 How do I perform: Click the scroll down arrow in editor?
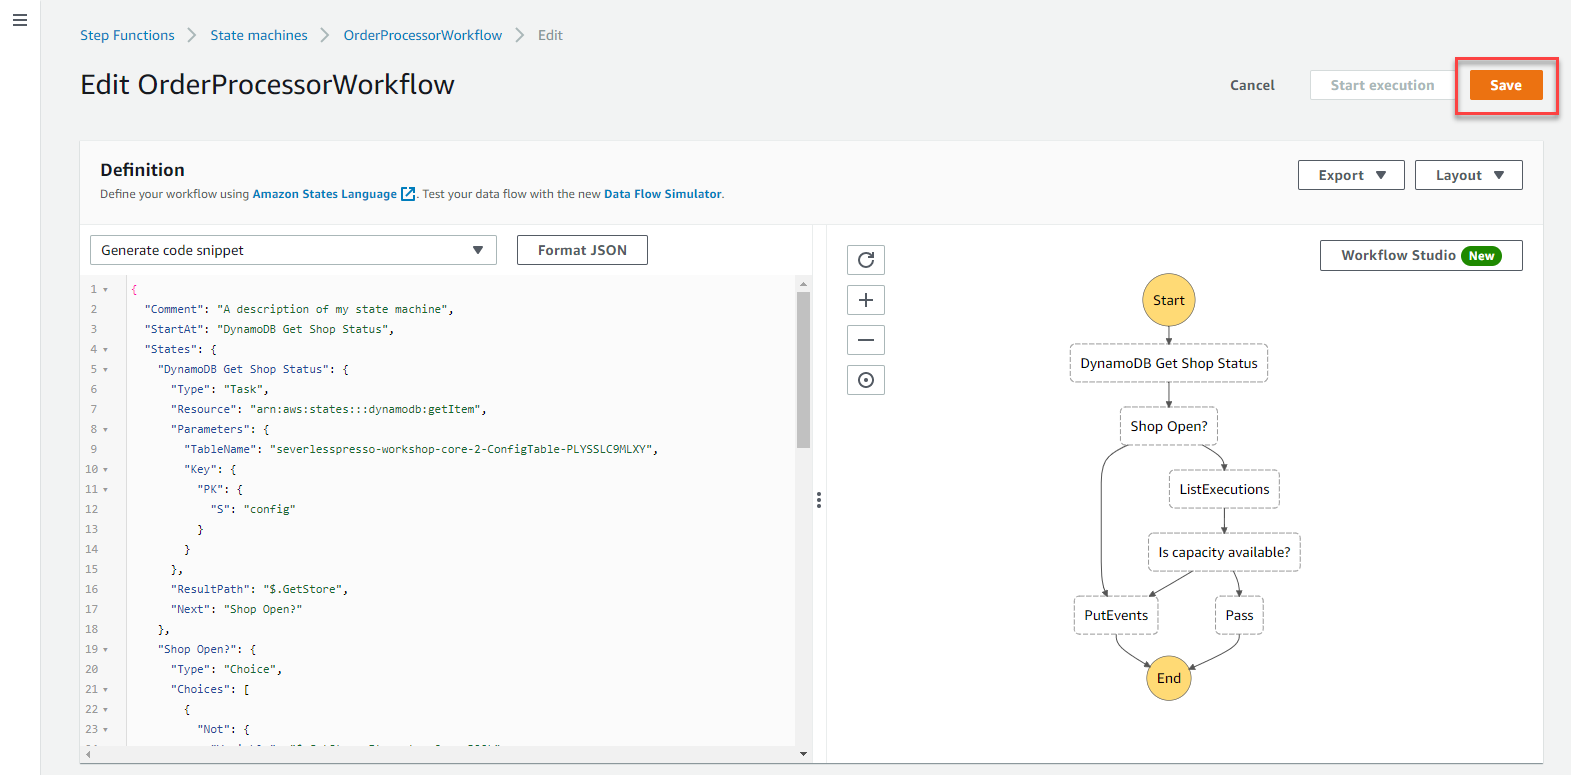pyautogui.click(x=803, y=753)
